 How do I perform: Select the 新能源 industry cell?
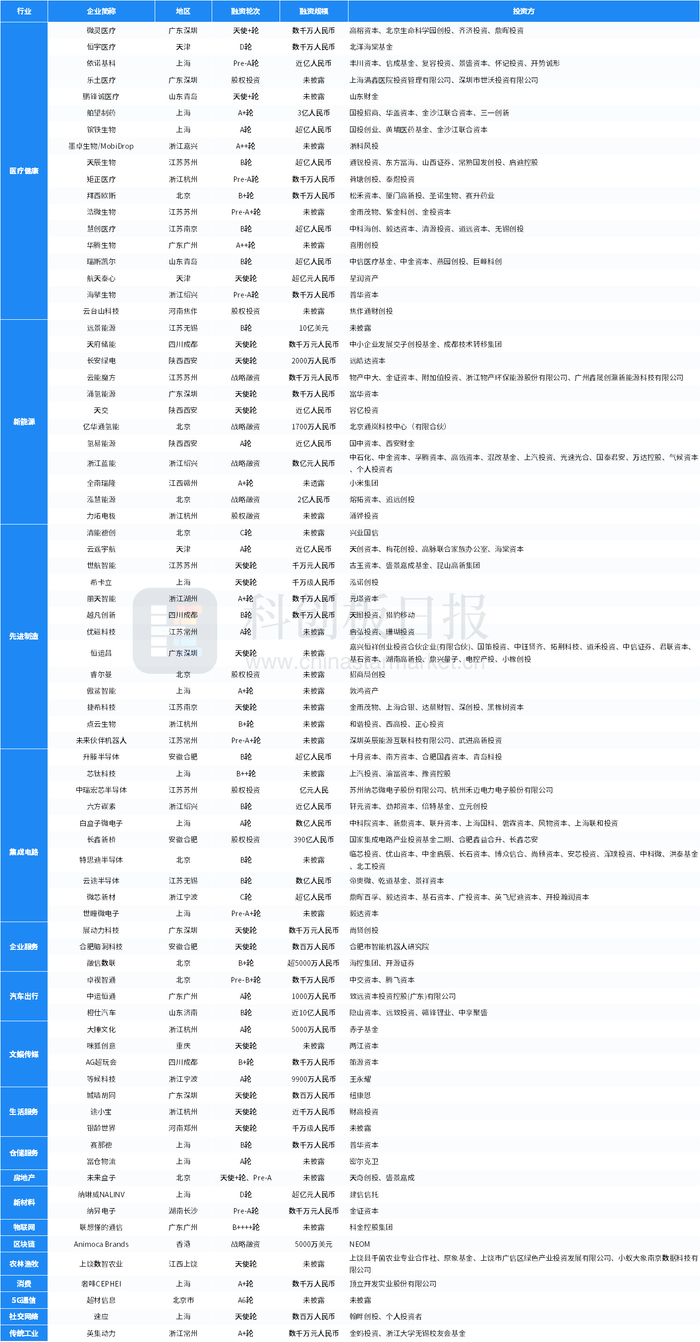[24, 422]
